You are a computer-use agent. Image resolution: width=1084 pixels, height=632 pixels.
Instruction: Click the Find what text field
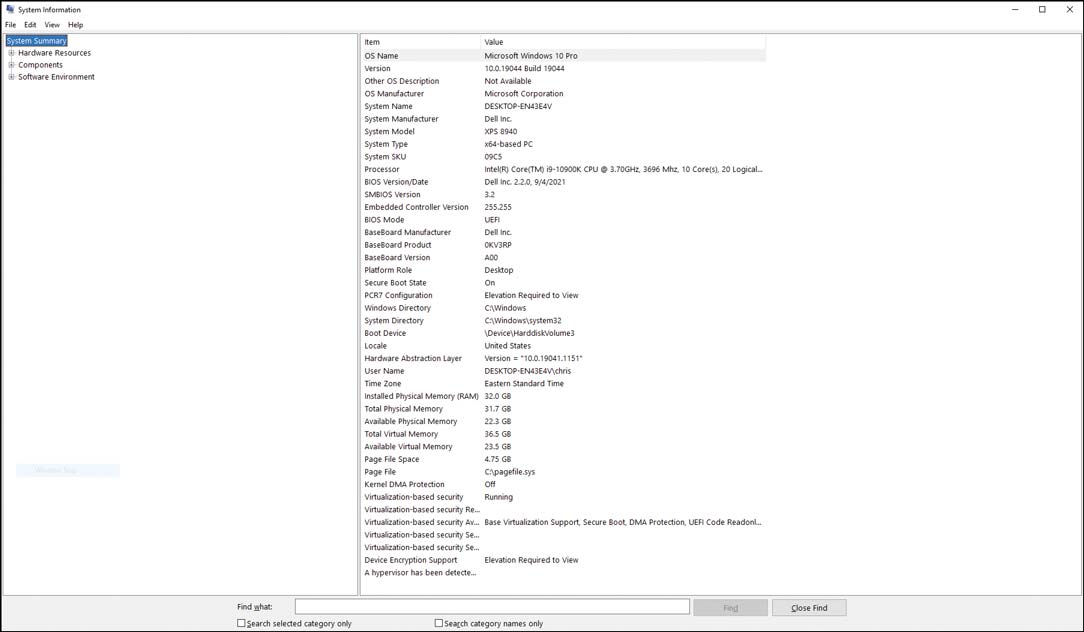coord(492,606)
